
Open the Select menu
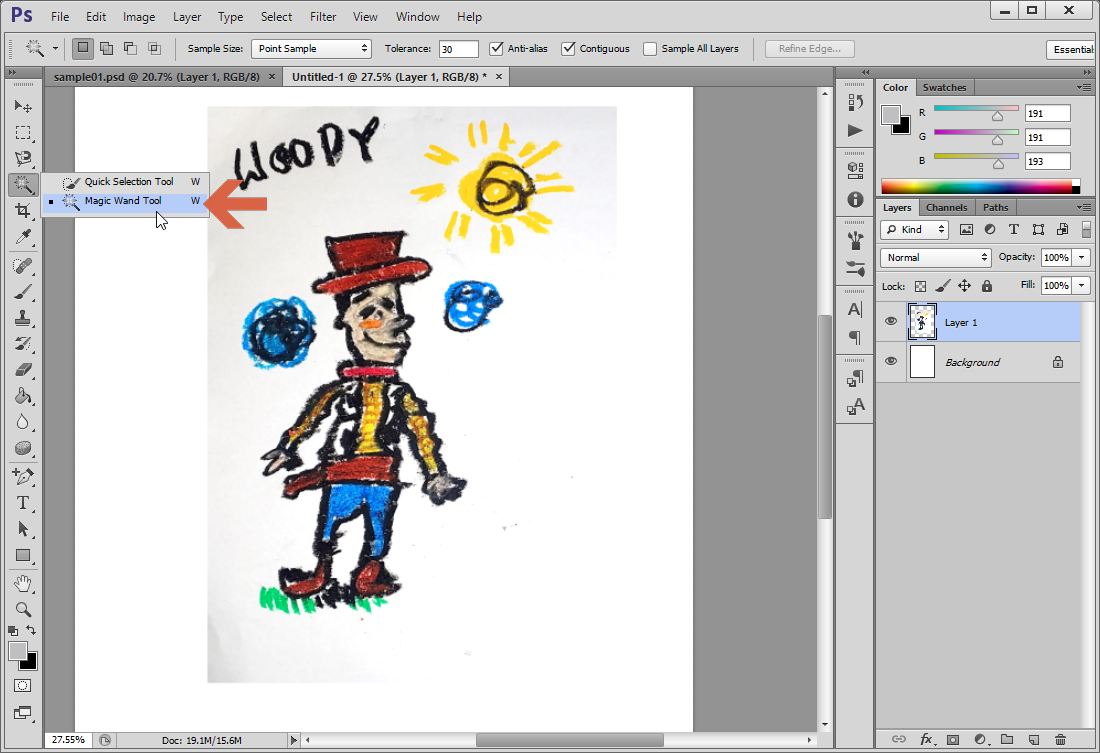276,17
